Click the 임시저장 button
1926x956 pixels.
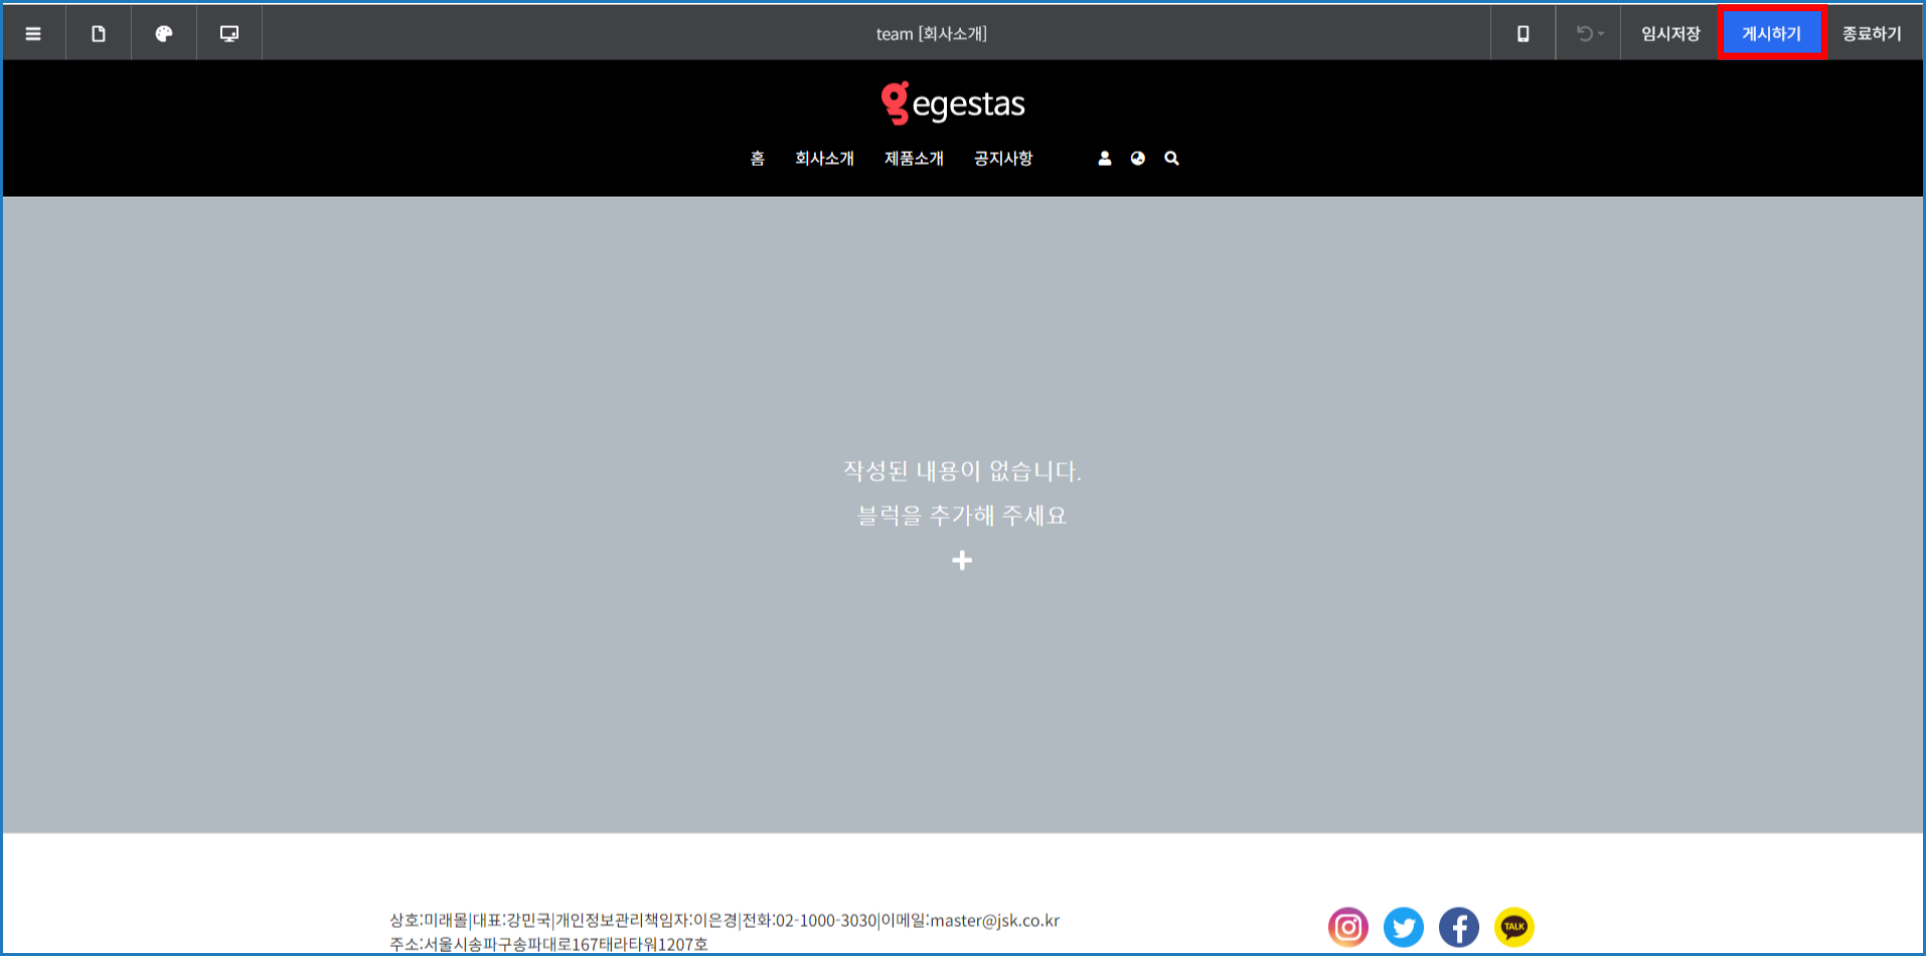pos(1670,34)
